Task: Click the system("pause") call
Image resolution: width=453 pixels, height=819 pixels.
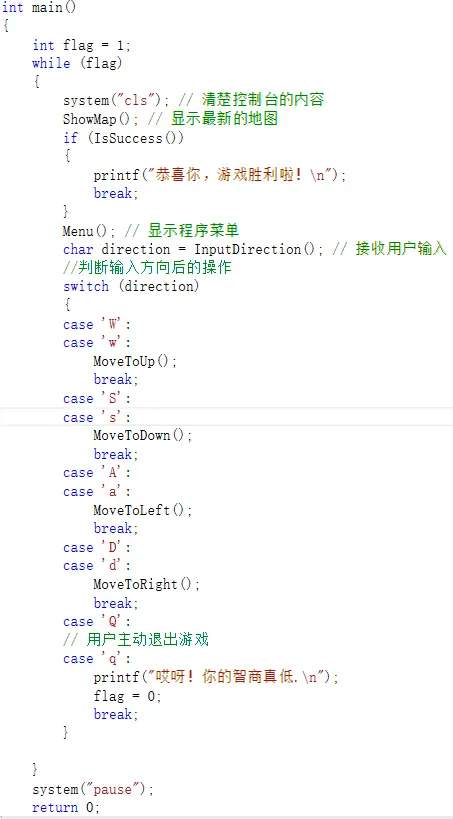Action: point(93,789)
